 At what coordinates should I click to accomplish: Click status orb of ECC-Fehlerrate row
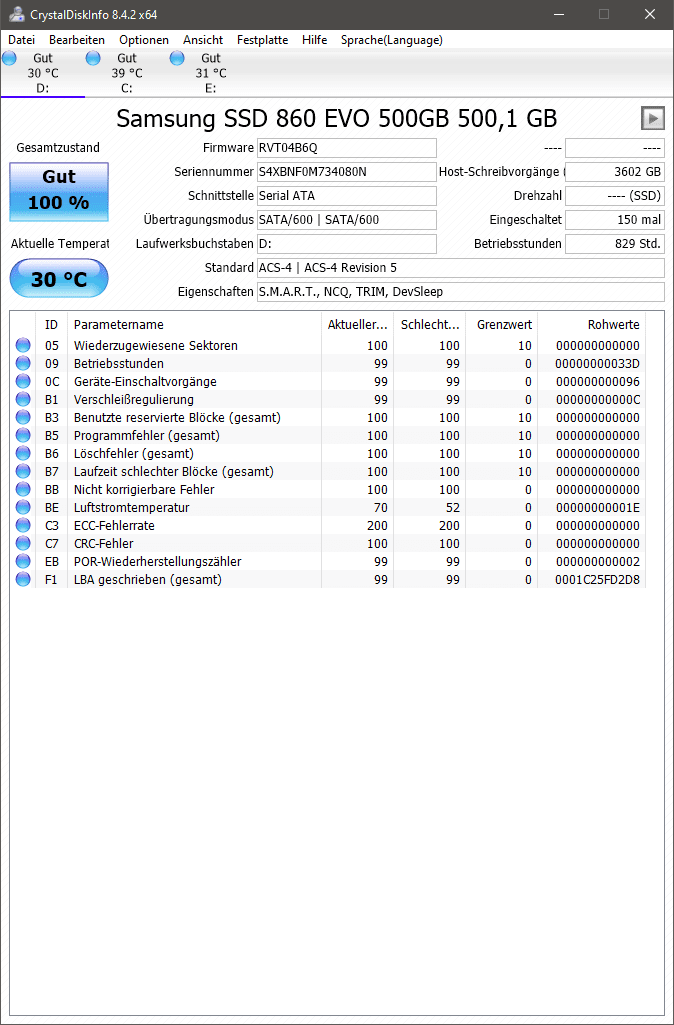[23, 525]
